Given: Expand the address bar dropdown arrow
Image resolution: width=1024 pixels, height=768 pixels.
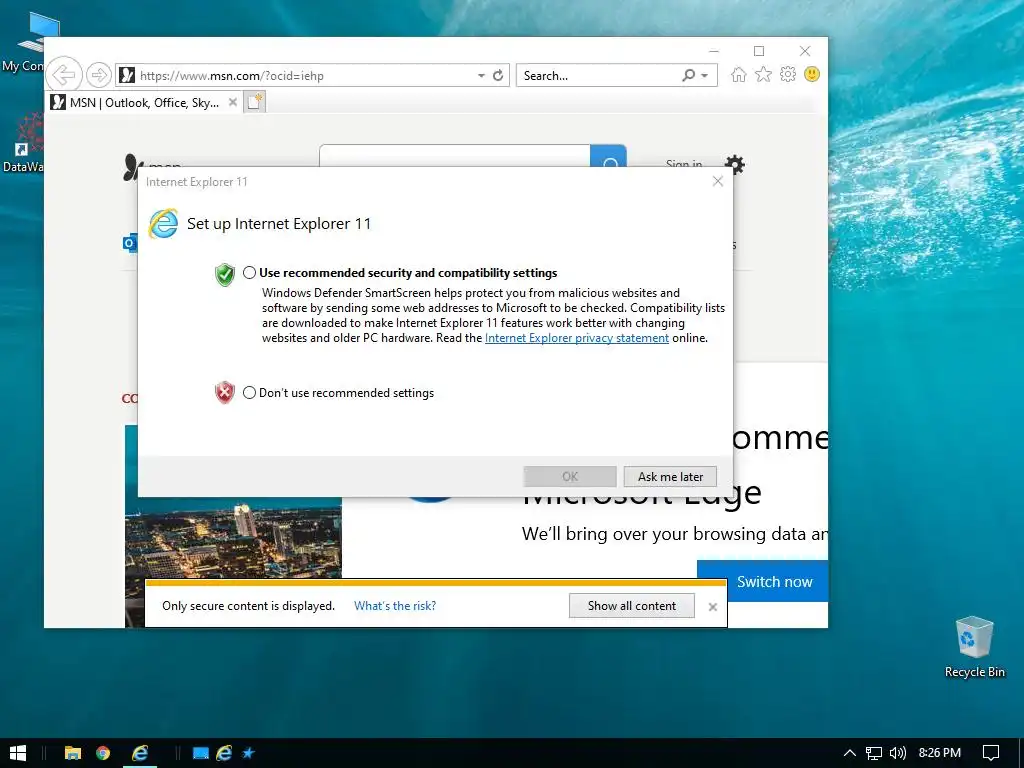Looking at the screenshot, I should tap(481, 75).
